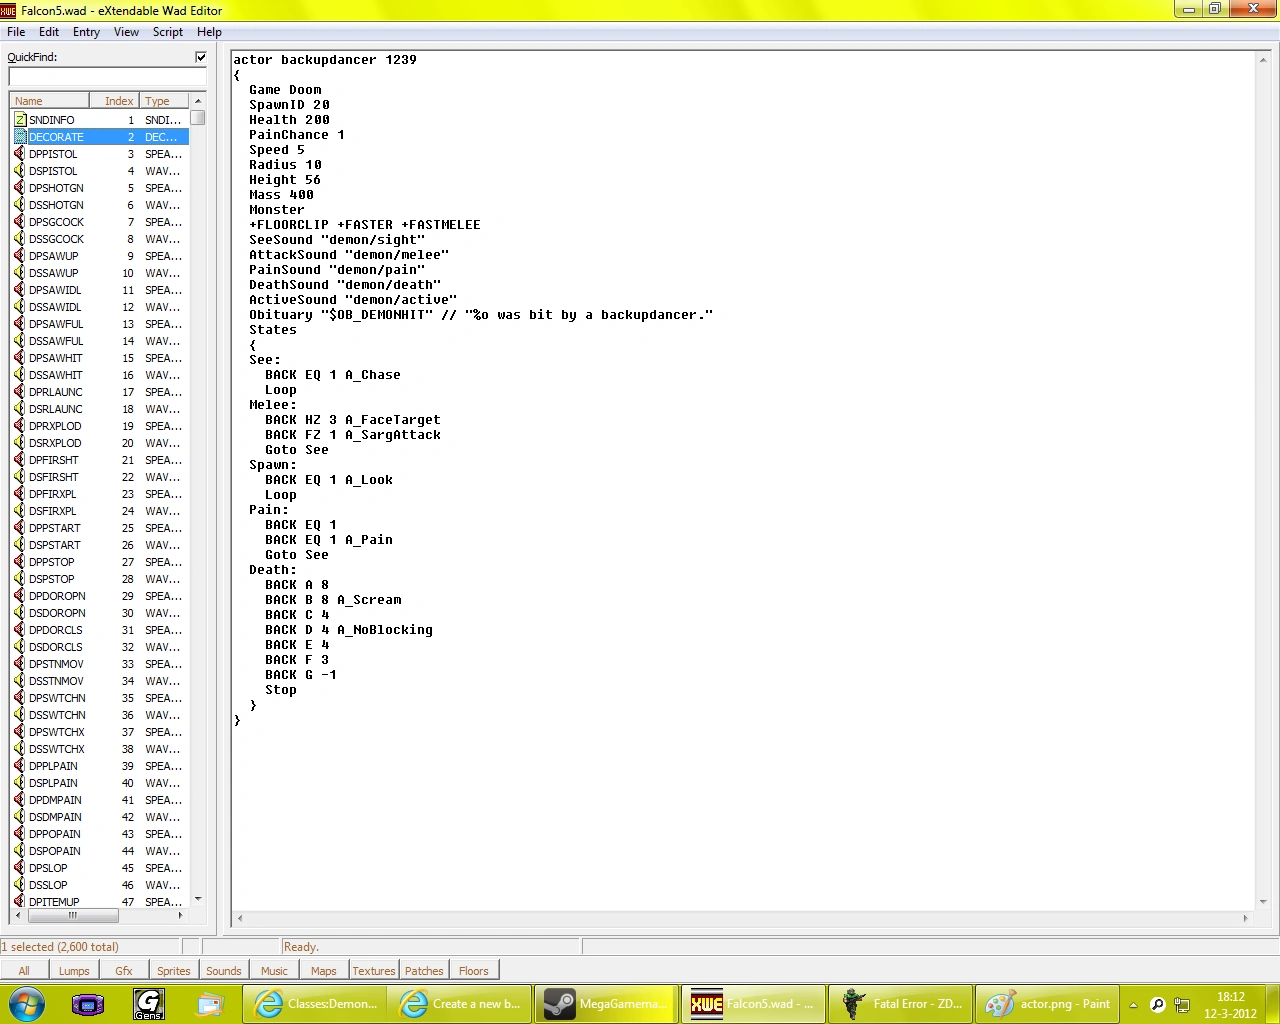This screenshot has height=1024, width=1280.
Task: Switch to the All tab
Action: coord(24,971)
